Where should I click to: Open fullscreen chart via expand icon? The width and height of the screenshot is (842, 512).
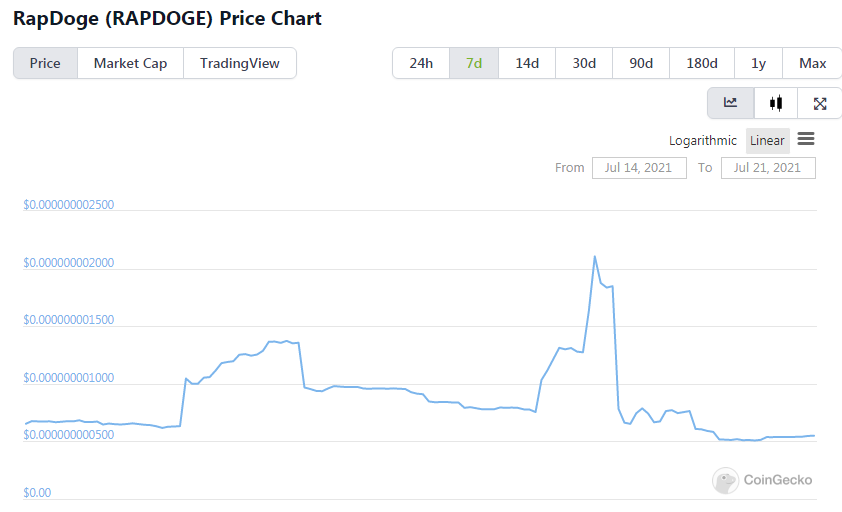819,103
